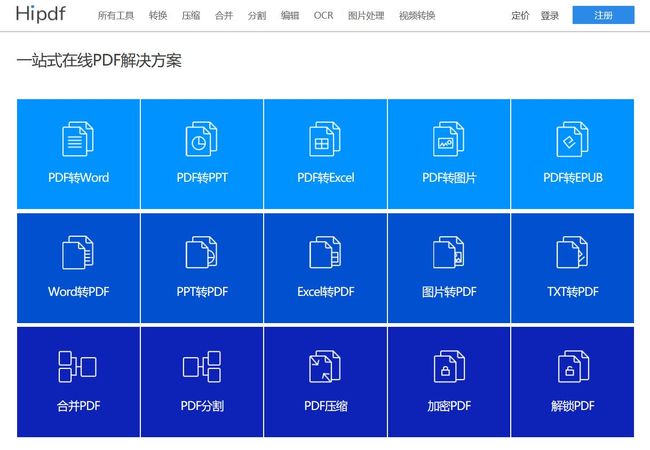Click the PDF转Excel label
650x450 pixels.
[325, 178]
